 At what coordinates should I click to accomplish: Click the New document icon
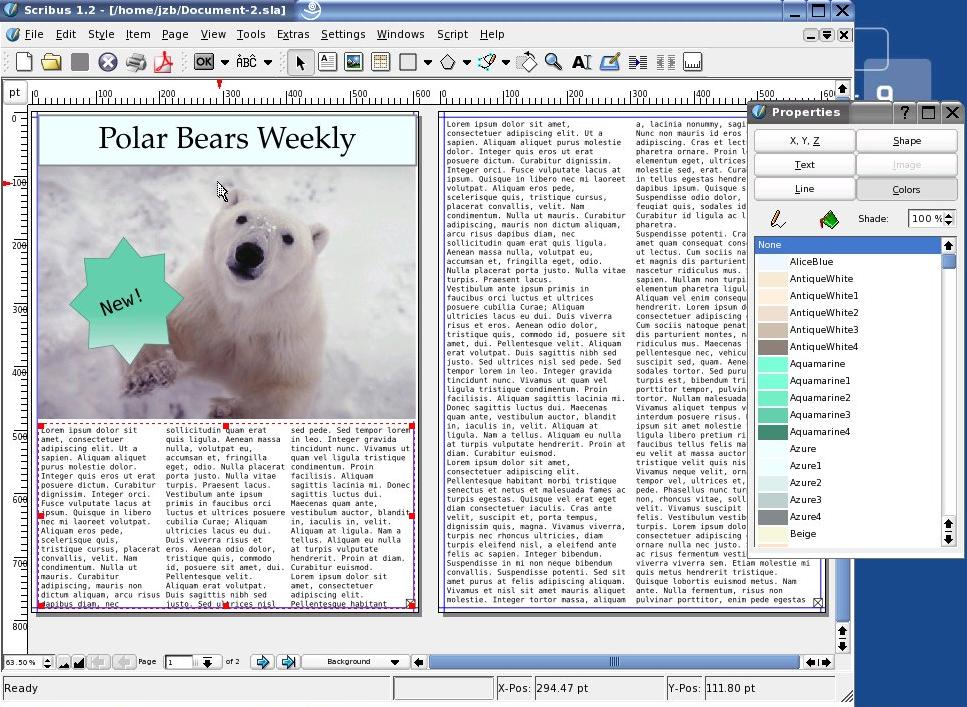coord(23,62)
